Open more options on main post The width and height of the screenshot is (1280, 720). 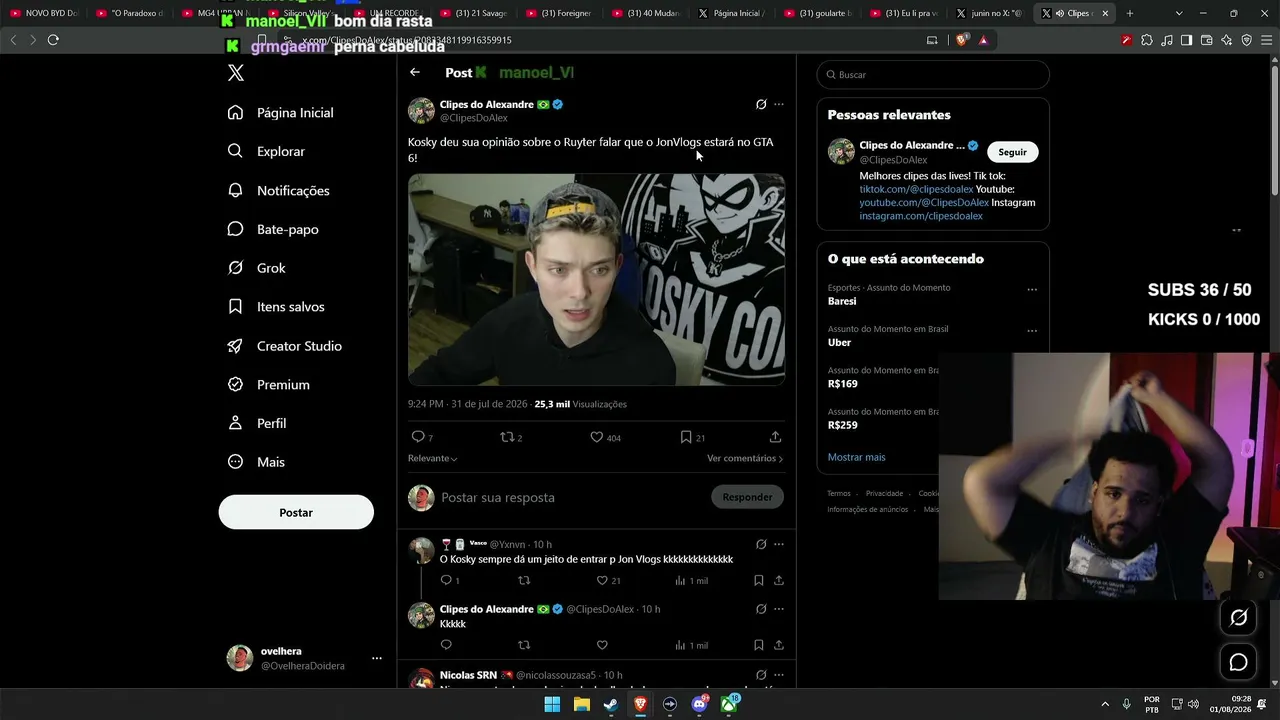(x=779, y=104)
